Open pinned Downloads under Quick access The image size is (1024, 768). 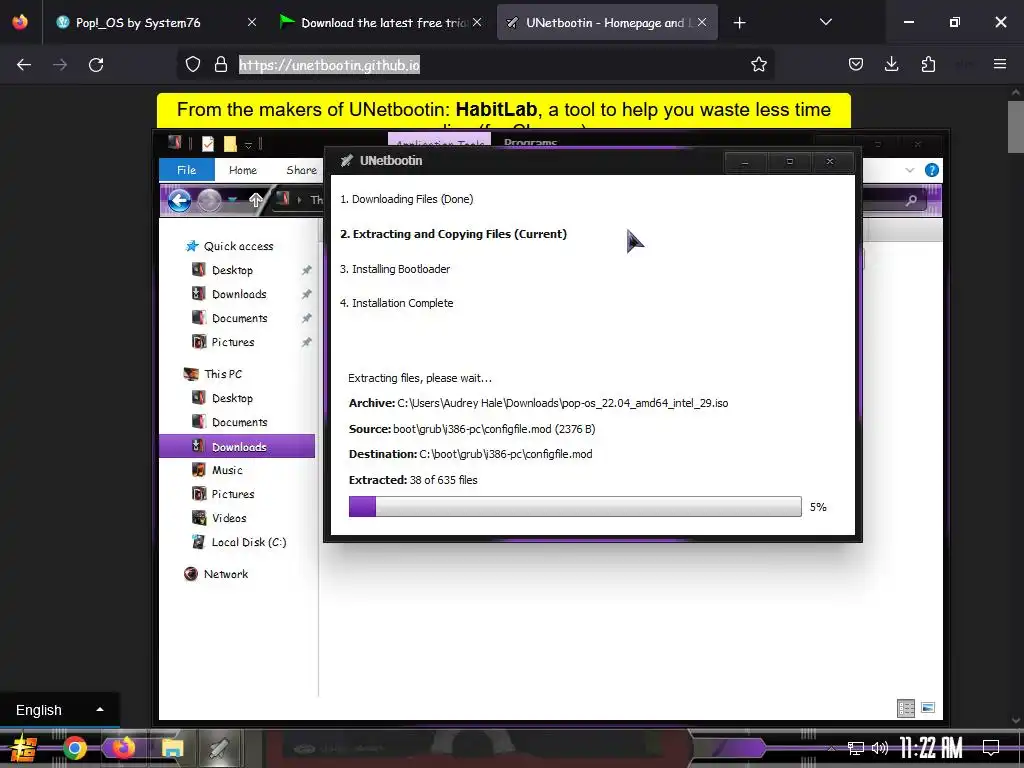239,294
